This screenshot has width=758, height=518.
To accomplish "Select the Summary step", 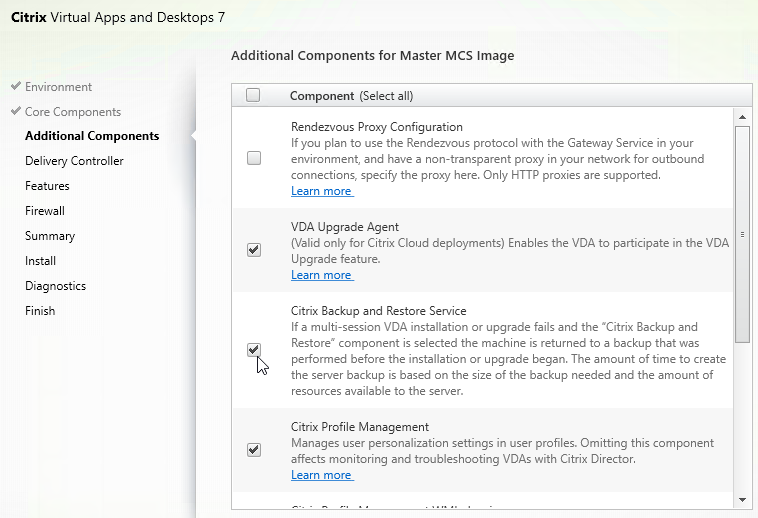I will [50, 236].
